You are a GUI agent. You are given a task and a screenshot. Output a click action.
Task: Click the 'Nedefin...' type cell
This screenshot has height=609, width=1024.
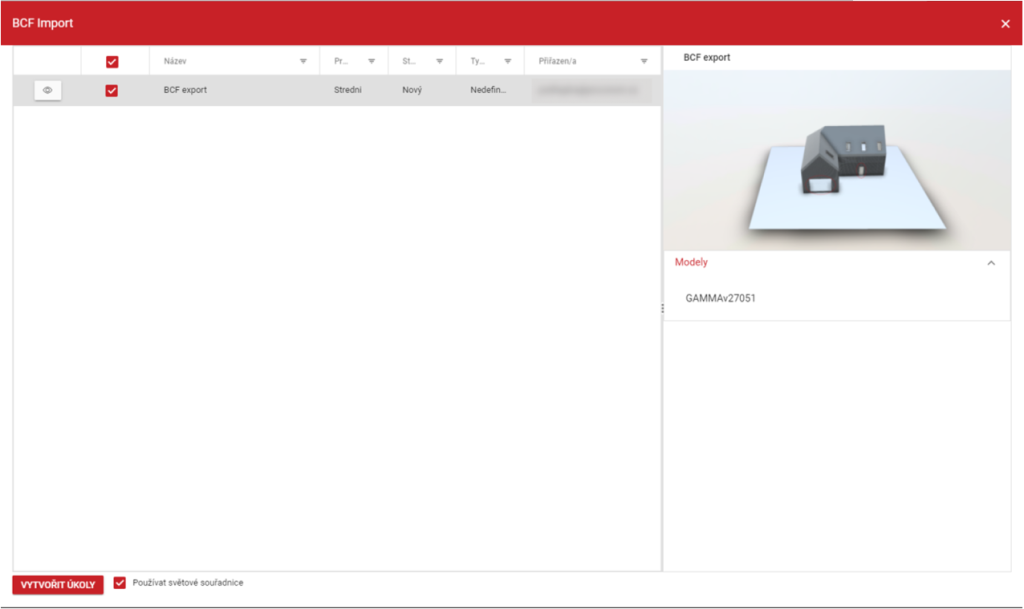tap(488, 90)
